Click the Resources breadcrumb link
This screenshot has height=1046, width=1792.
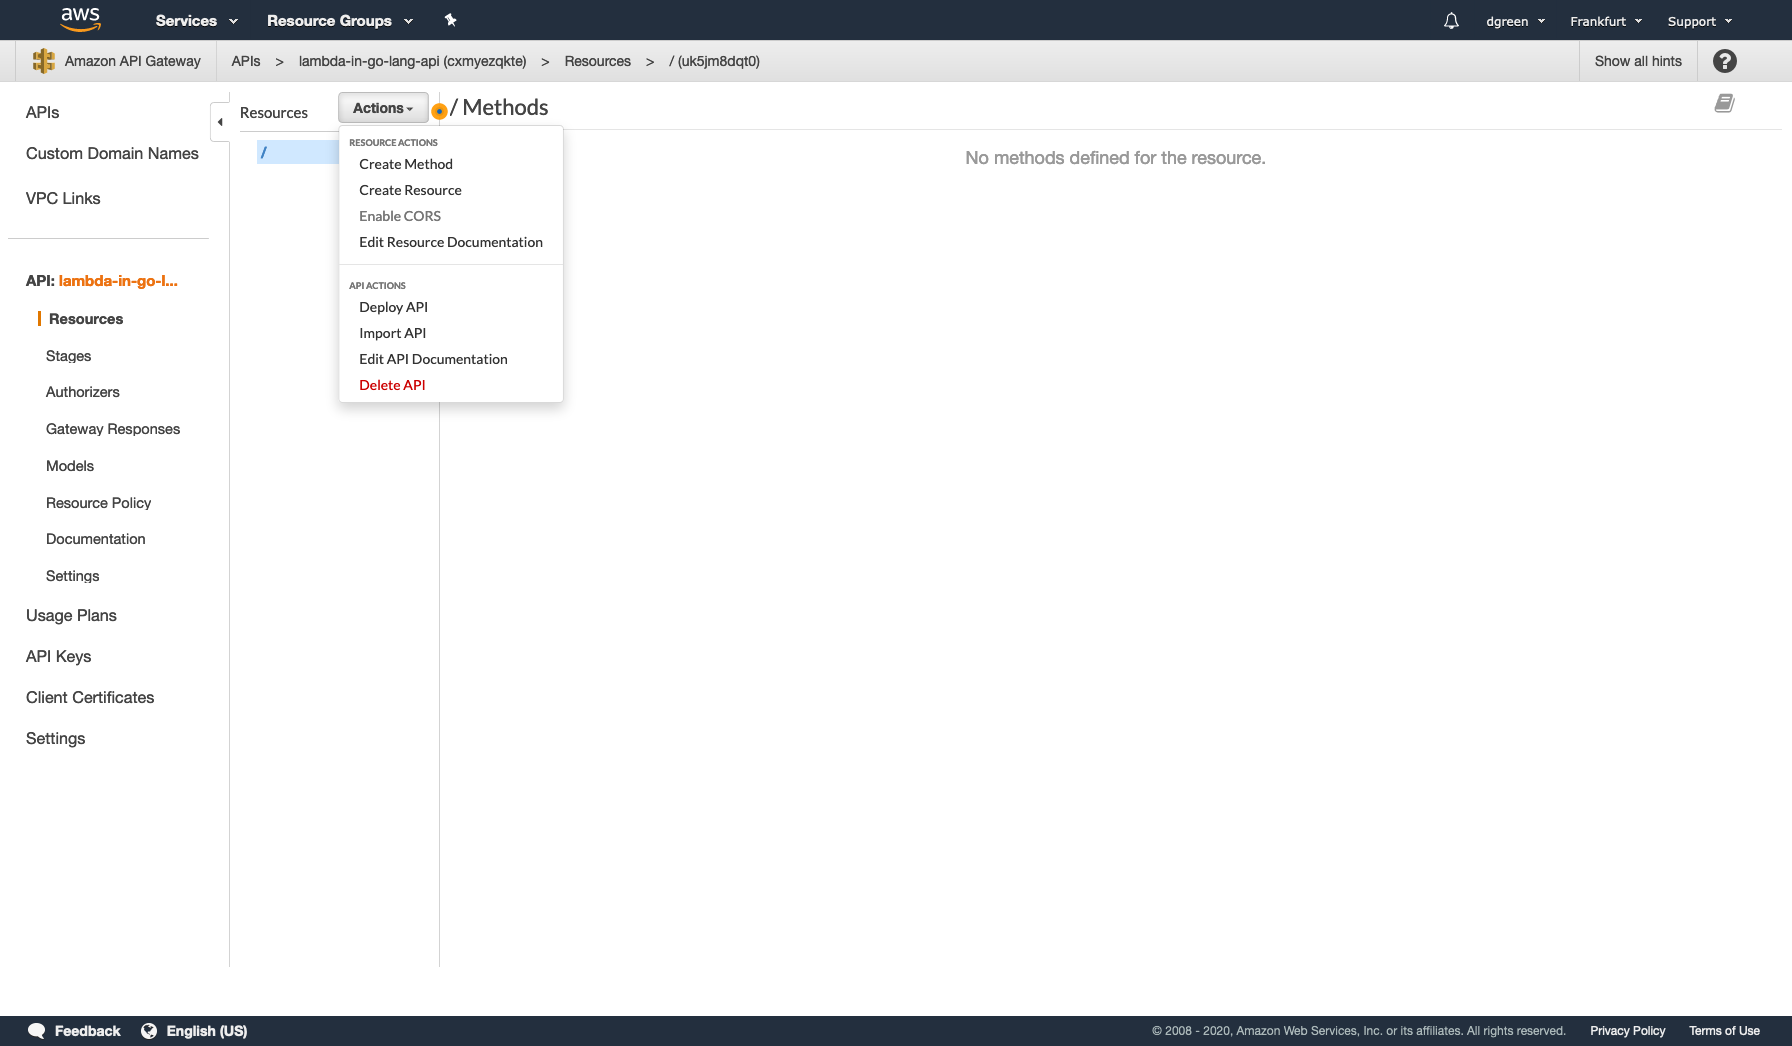tap(597, 61)
